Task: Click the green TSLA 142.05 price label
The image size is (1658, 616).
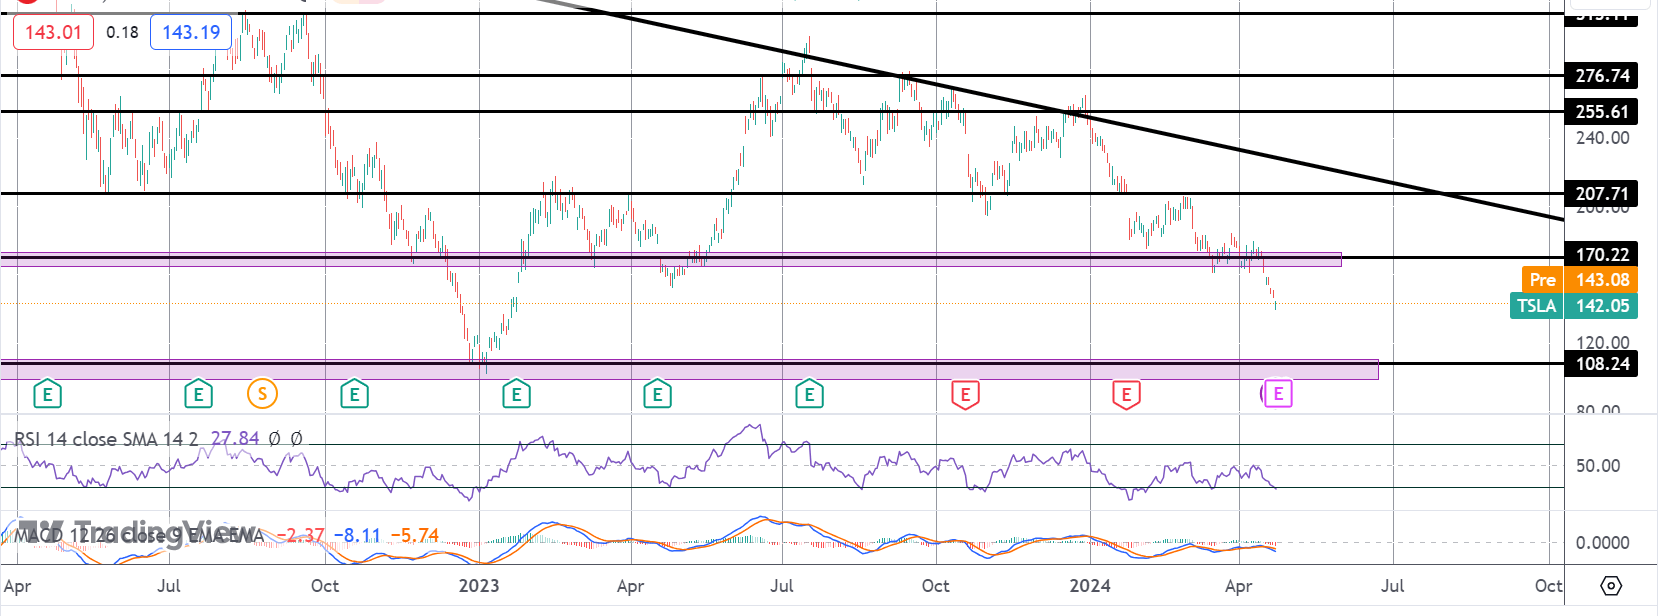Action: [x=1573, y=306]
